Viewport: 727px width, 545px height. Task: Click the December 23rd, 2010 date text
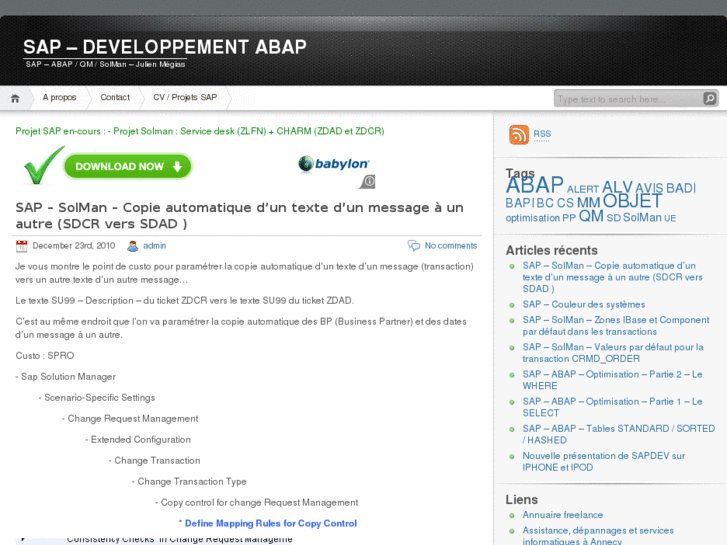click(x=74, y=246)
